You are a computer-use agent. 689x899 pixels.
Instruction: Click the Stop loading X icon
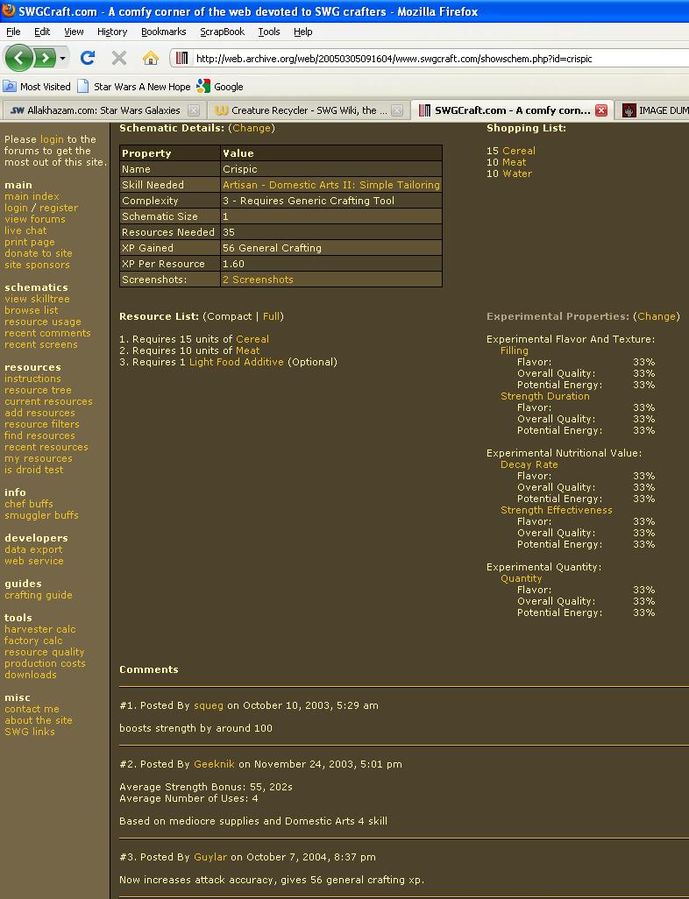(x=119, y=58)
